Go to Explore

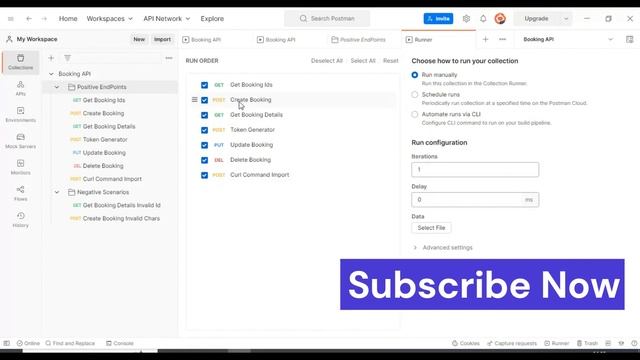[212, 19]
